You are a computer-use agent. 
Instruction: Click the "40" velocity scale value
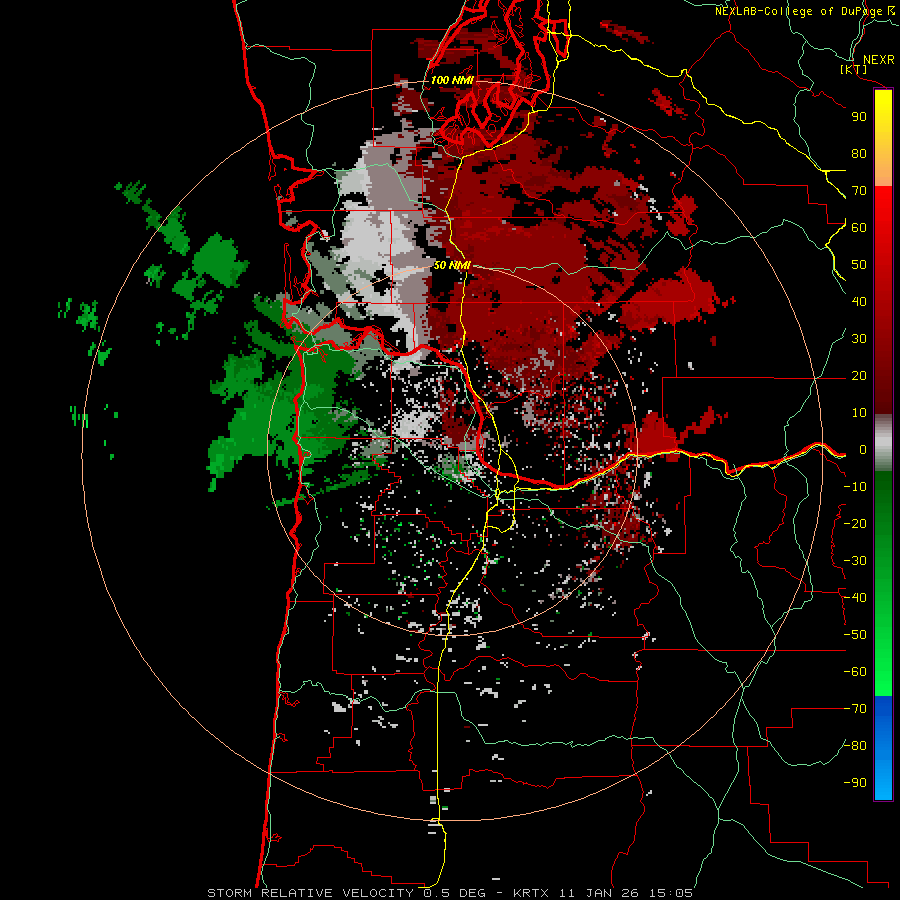pyautogui.click(x=859, y=301)
